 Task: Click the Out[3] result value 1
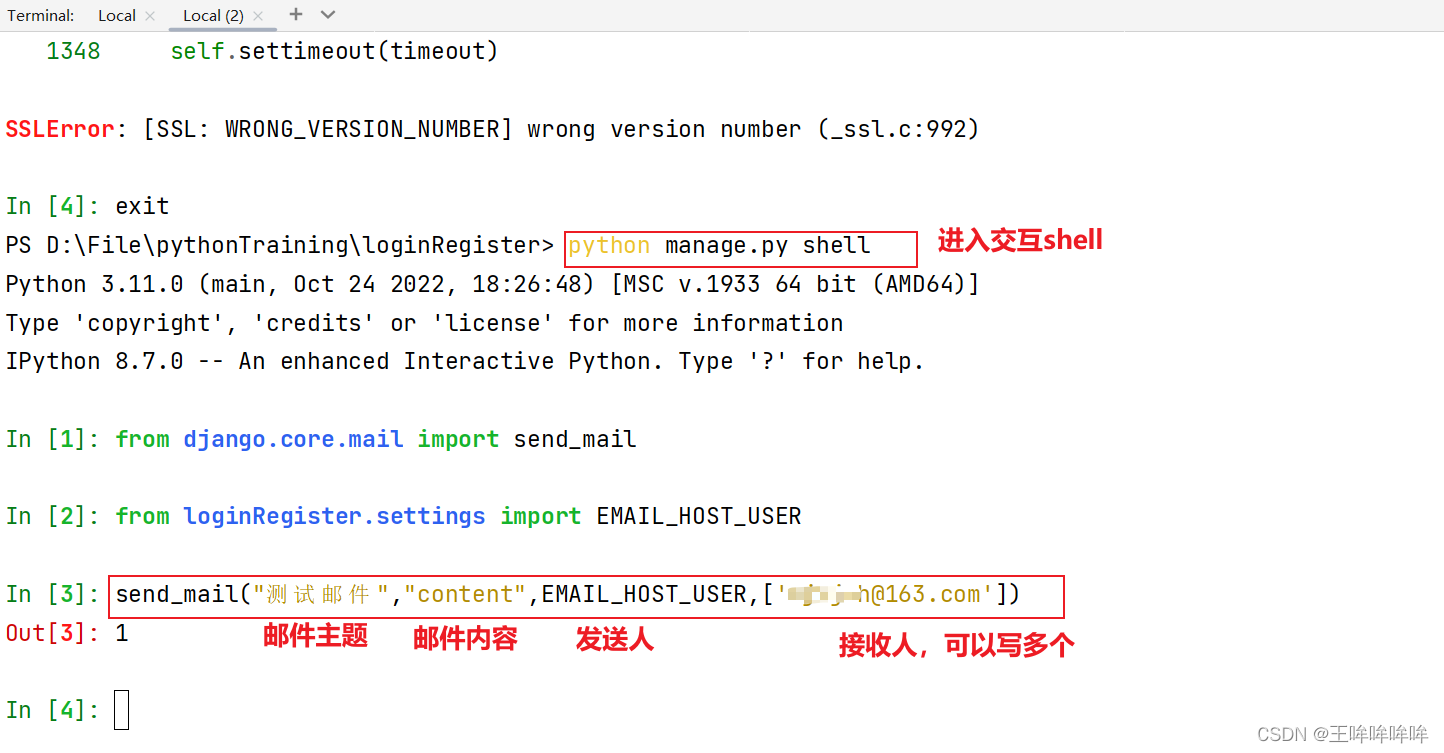tap(122, 633)
